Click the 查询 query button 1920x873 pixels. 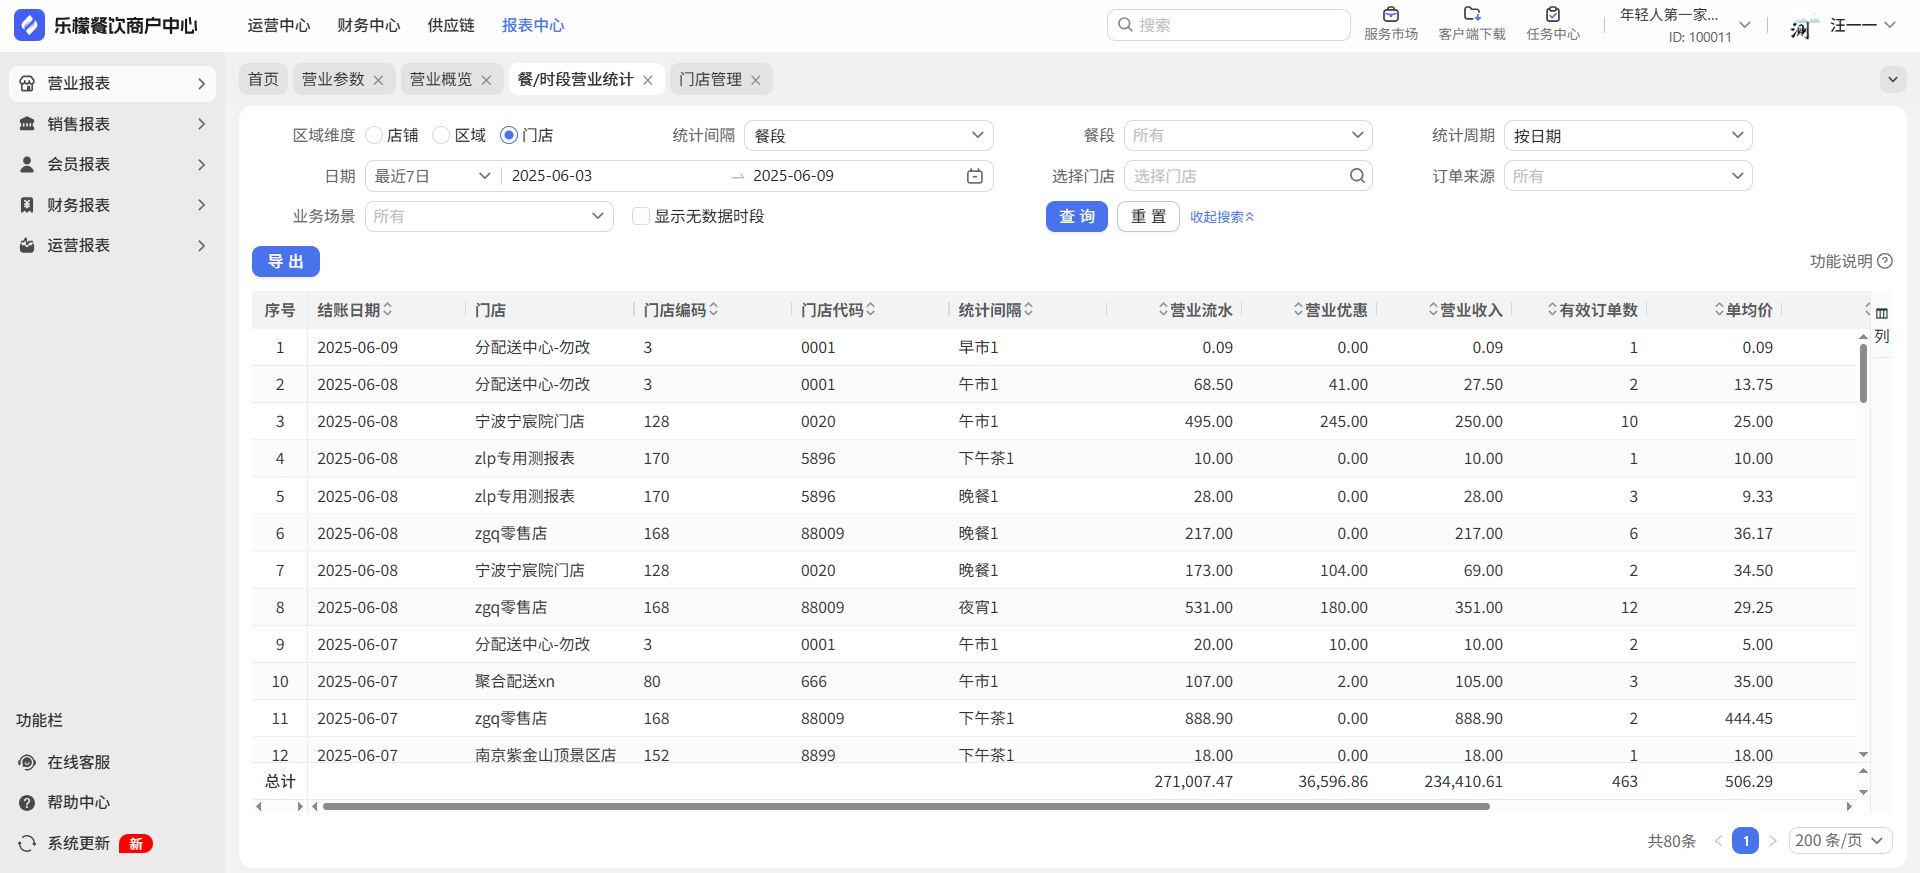(1076, 216)
